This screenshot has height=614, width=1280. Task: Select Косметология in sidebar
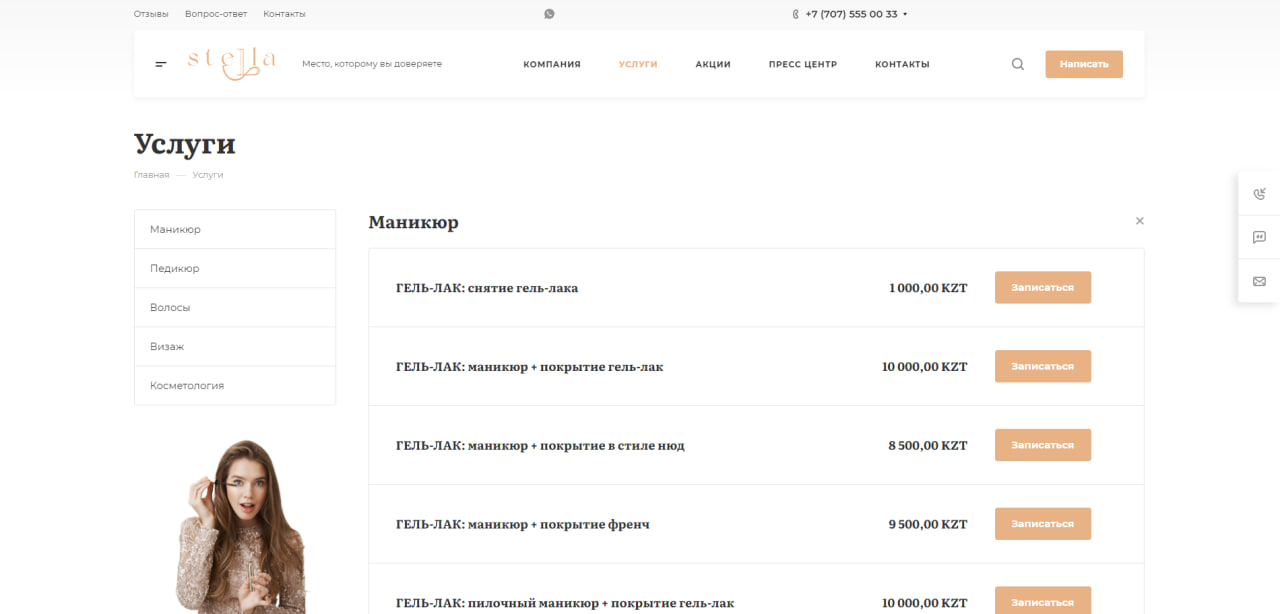(235, 385)
